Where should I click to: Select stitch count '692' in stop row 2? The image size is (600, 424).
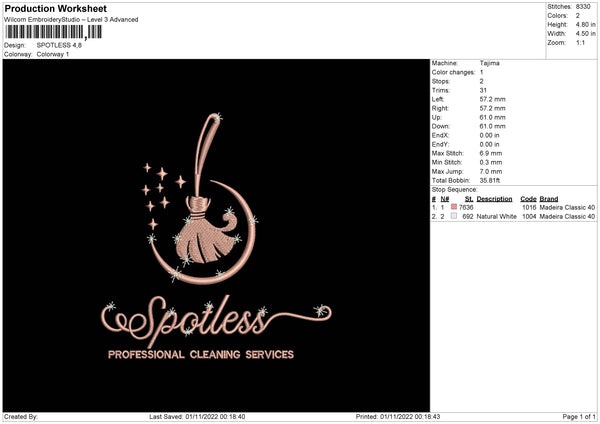[468, 217]
